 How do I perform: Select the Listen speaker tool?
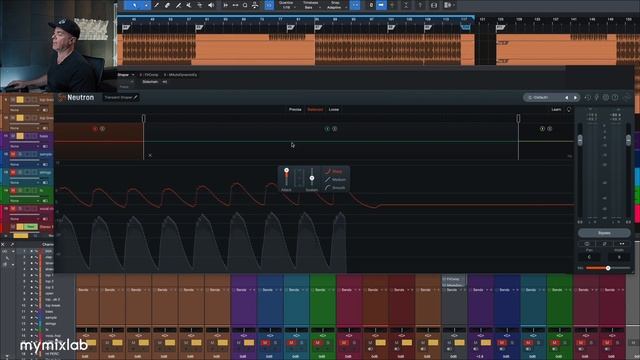click(x=211, y=5)
